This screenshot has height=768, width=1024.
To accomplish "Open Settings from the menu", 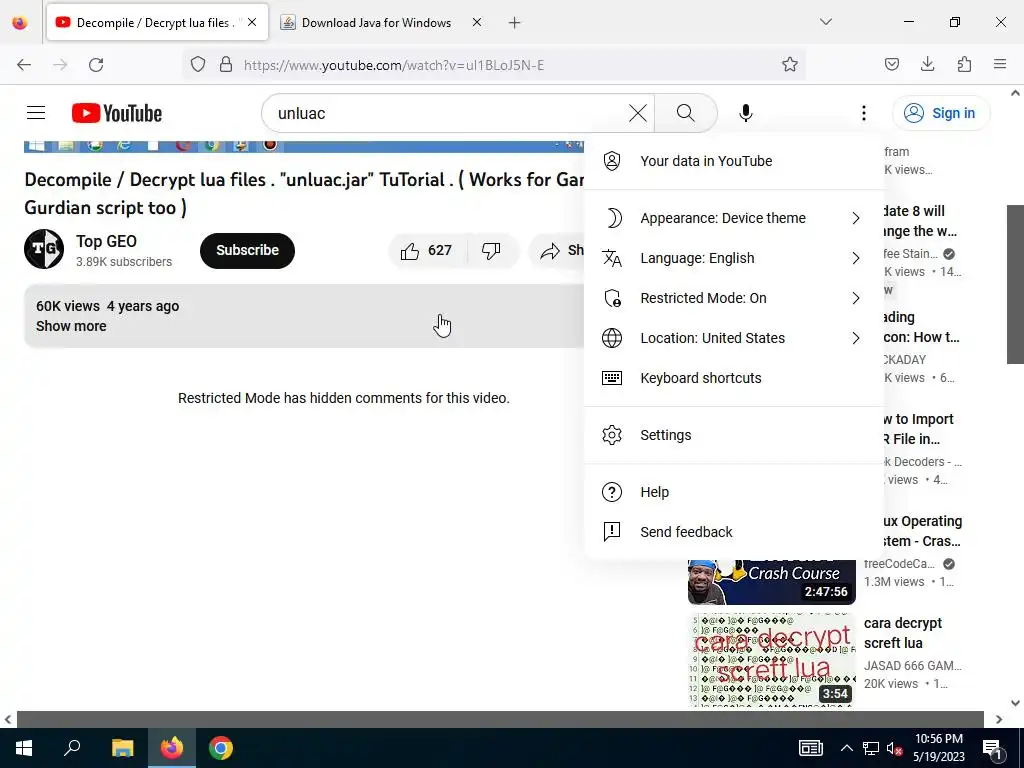I will click(733, 435).
